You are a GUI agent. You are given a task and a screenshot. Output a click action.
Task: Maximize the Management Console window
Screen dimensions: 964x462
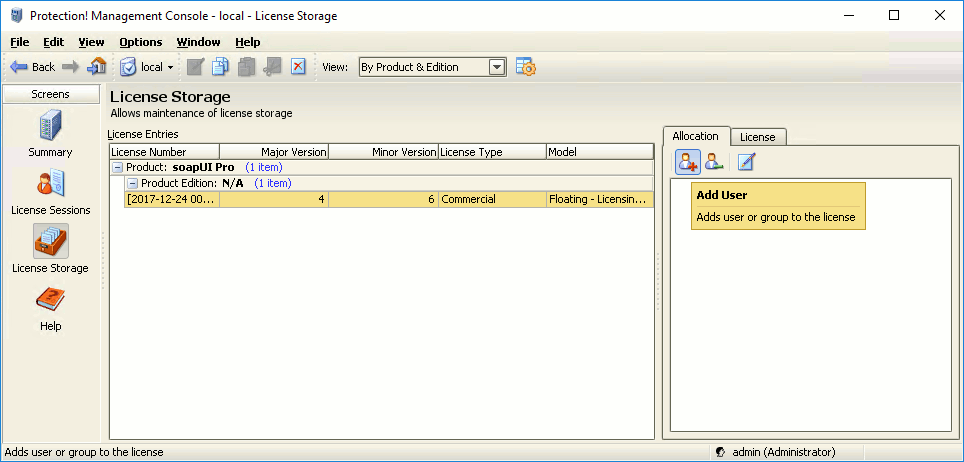click(894, 15)
